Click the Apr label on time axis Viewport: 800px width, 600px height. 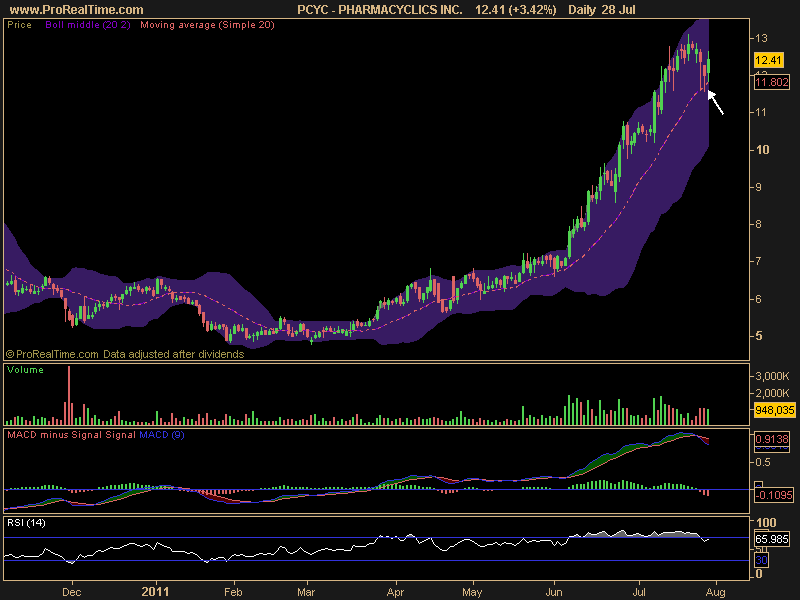pos(395,592)
